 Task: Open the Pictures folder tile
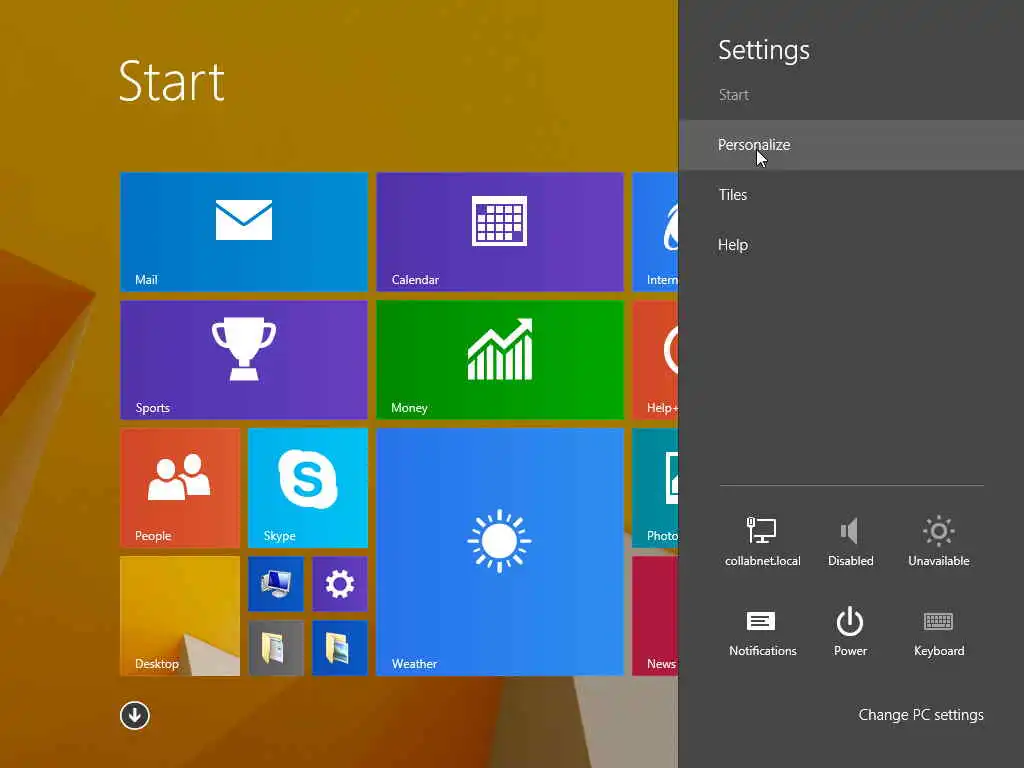click(340, 647)
